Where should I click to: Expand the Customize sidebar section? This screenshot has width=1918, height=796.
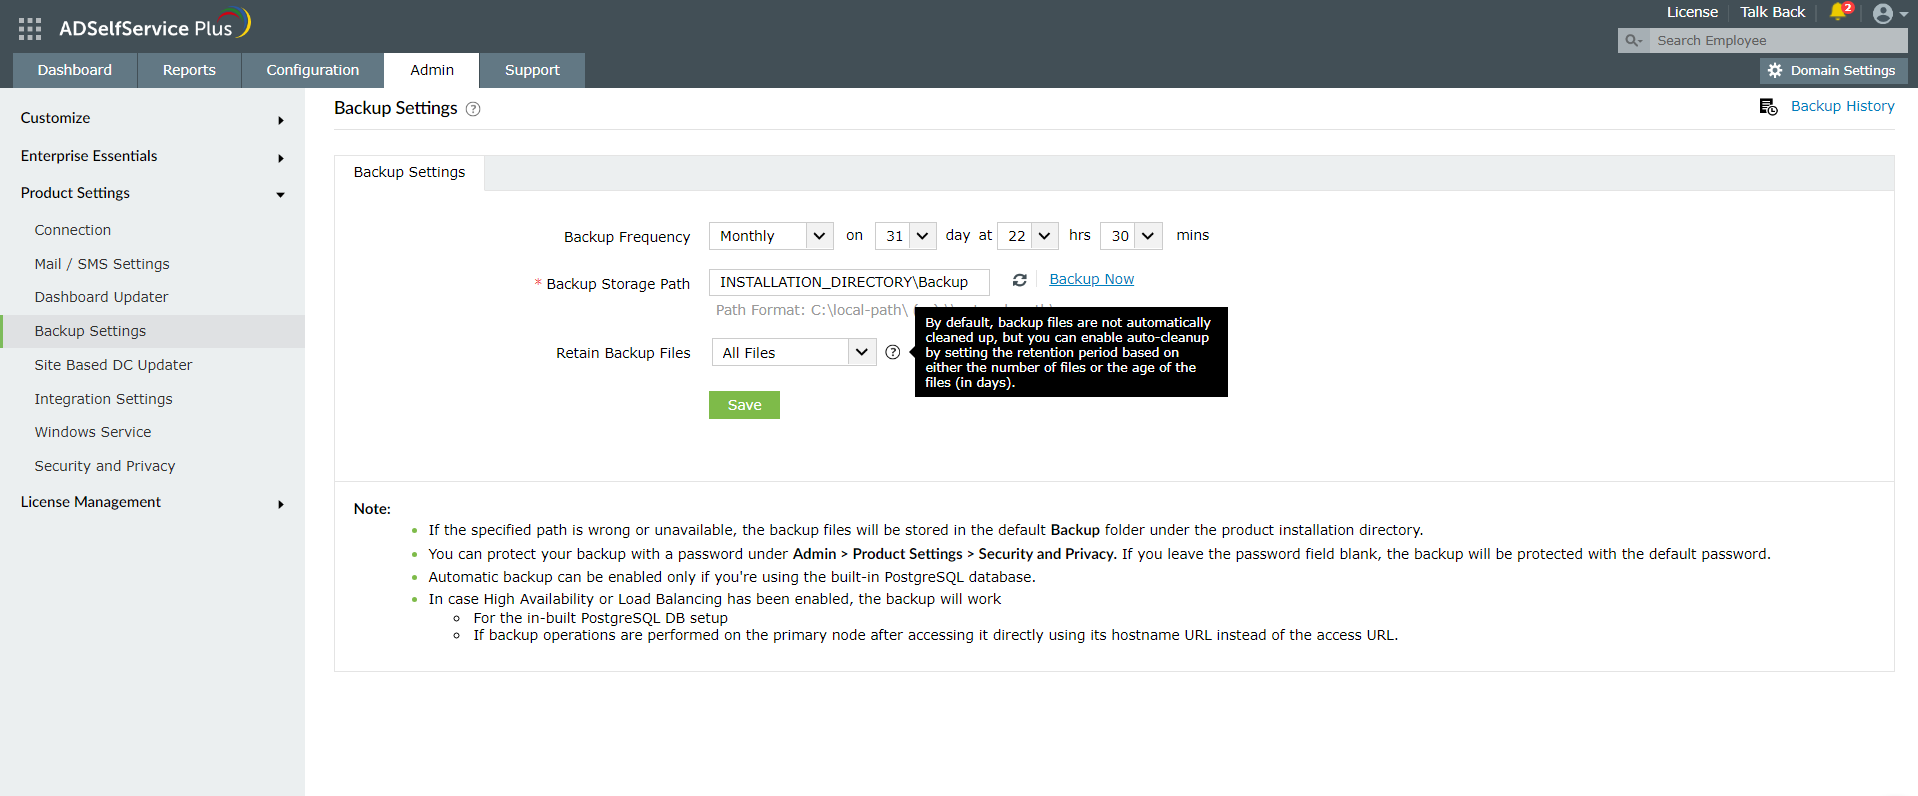point(152,119)
